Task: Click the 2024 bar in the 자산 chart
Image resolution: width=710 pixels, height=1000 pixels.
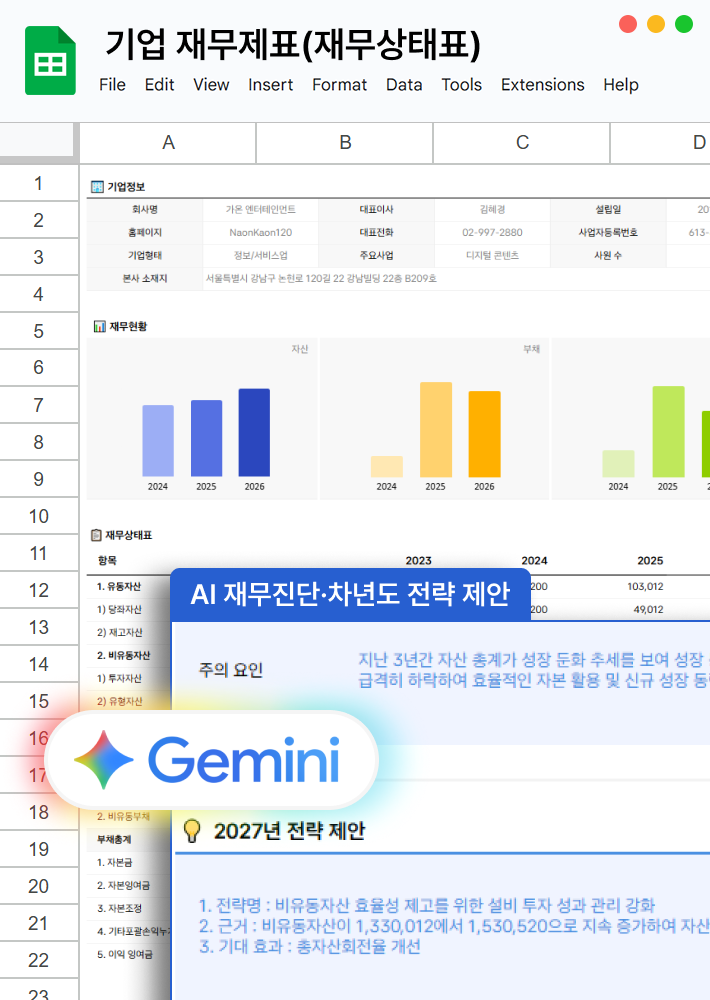Action: (158, 441)
